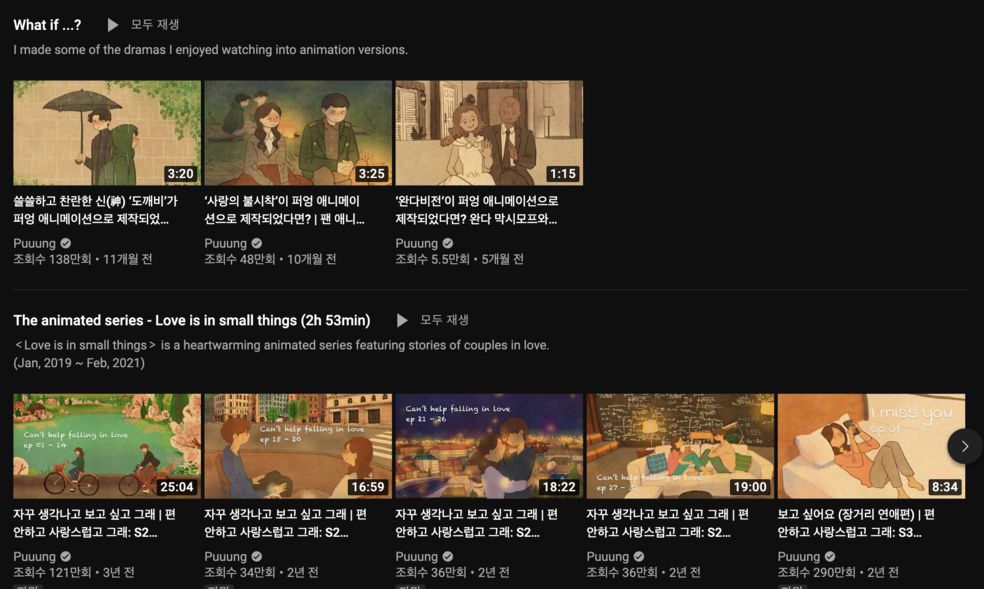Click the description 'I made some of the dramas...'
984x589 pixels.
click(211, 50)
